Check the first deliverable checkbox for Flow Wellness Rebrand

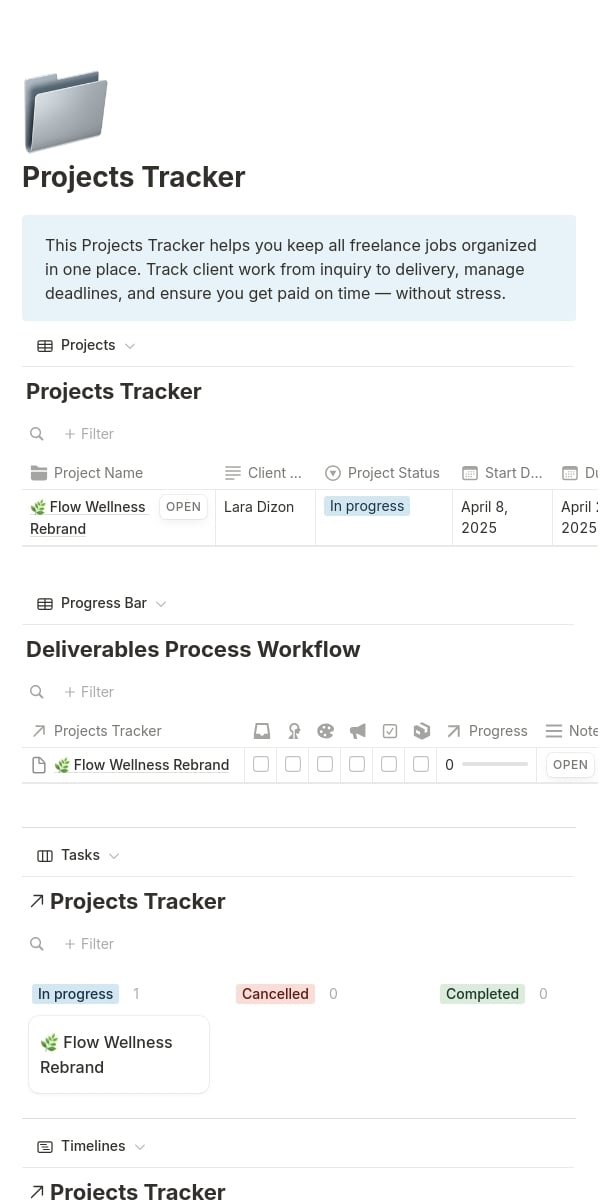click(261, 764)
